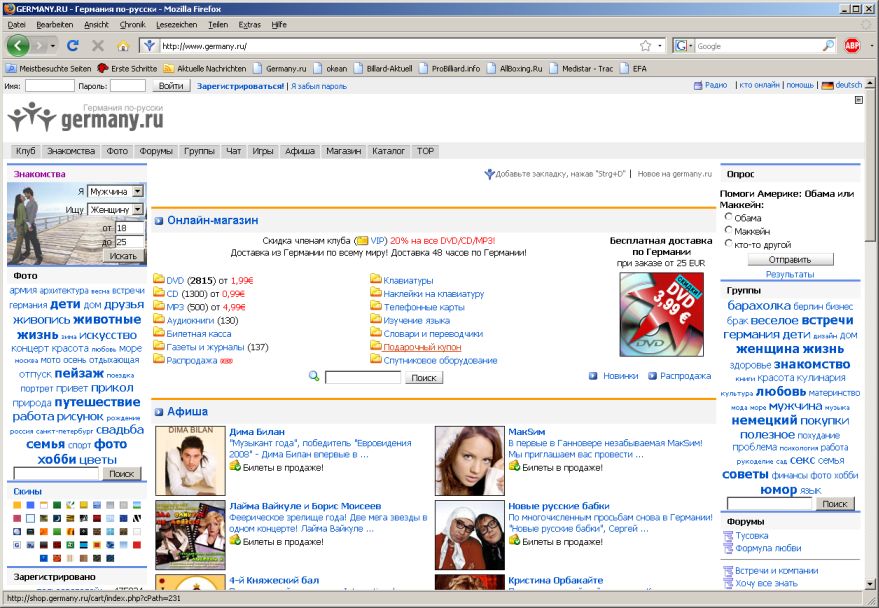Open the Adblock Plus ABP icon
The image size is (879, 608).
click(x=852, y=46)
